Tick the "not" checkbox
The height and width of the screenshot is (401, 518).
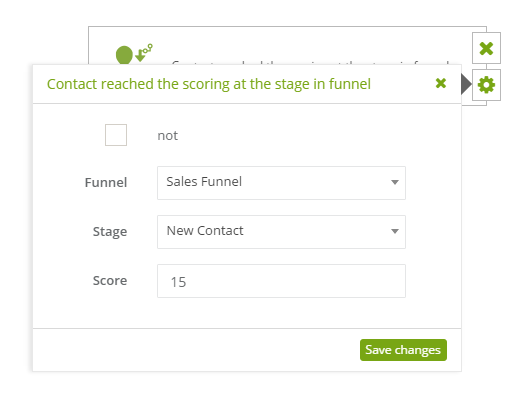116,135
